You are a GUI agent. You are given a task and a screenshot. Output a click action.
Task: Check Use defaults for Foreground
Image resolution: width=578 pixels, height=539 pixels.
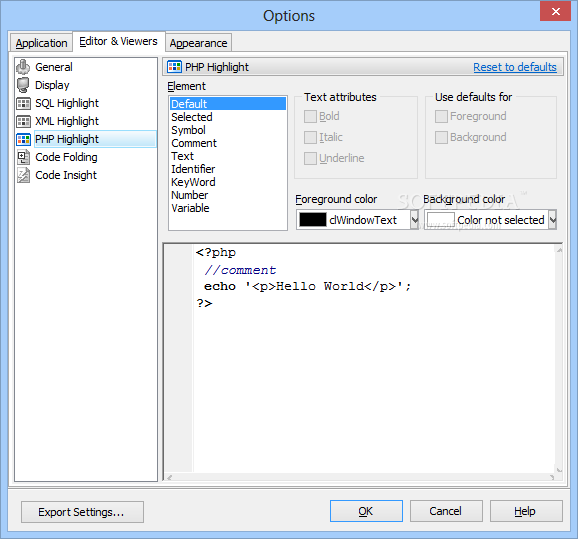(x=441, y=117)
